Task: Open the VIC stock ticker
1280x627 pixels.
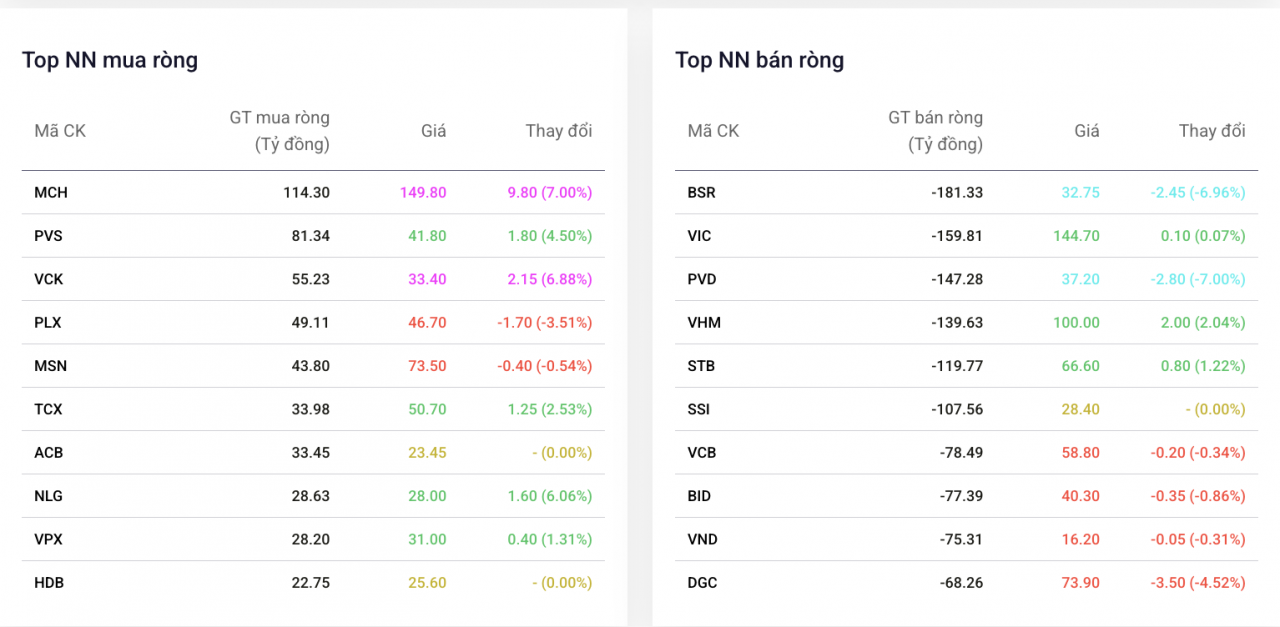Action: pos(699,236)
